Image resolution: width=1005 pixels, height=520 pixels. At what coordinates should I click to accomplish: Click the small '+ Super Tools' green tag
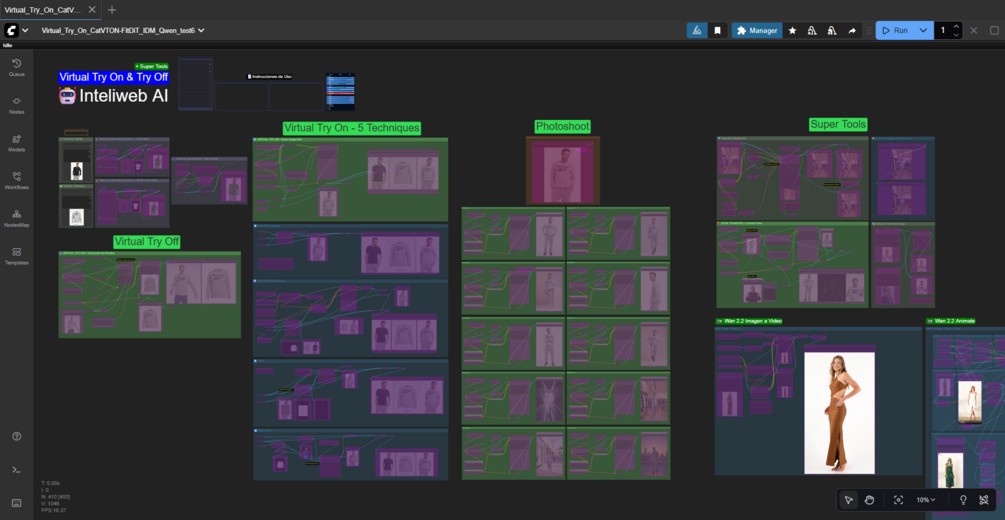[x=151, y=66]
